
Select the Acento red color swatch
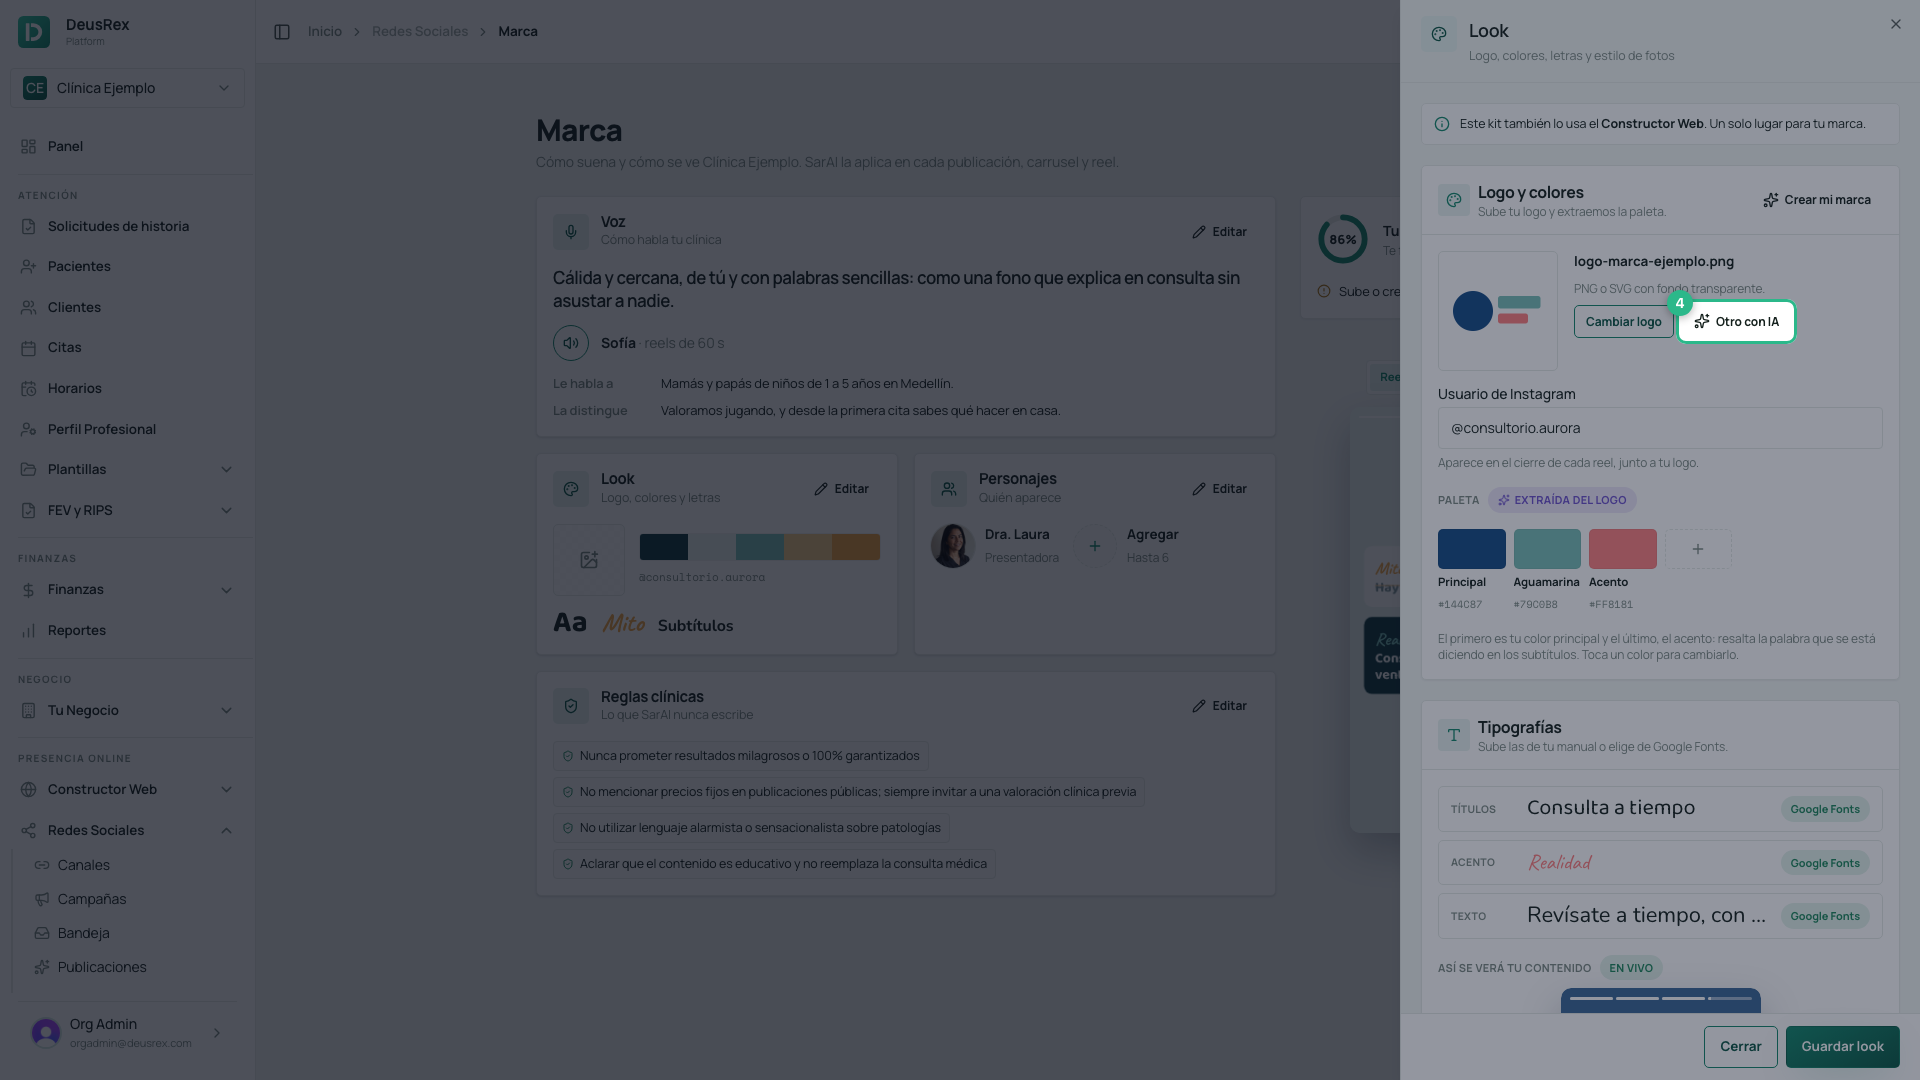[1623, 549]
